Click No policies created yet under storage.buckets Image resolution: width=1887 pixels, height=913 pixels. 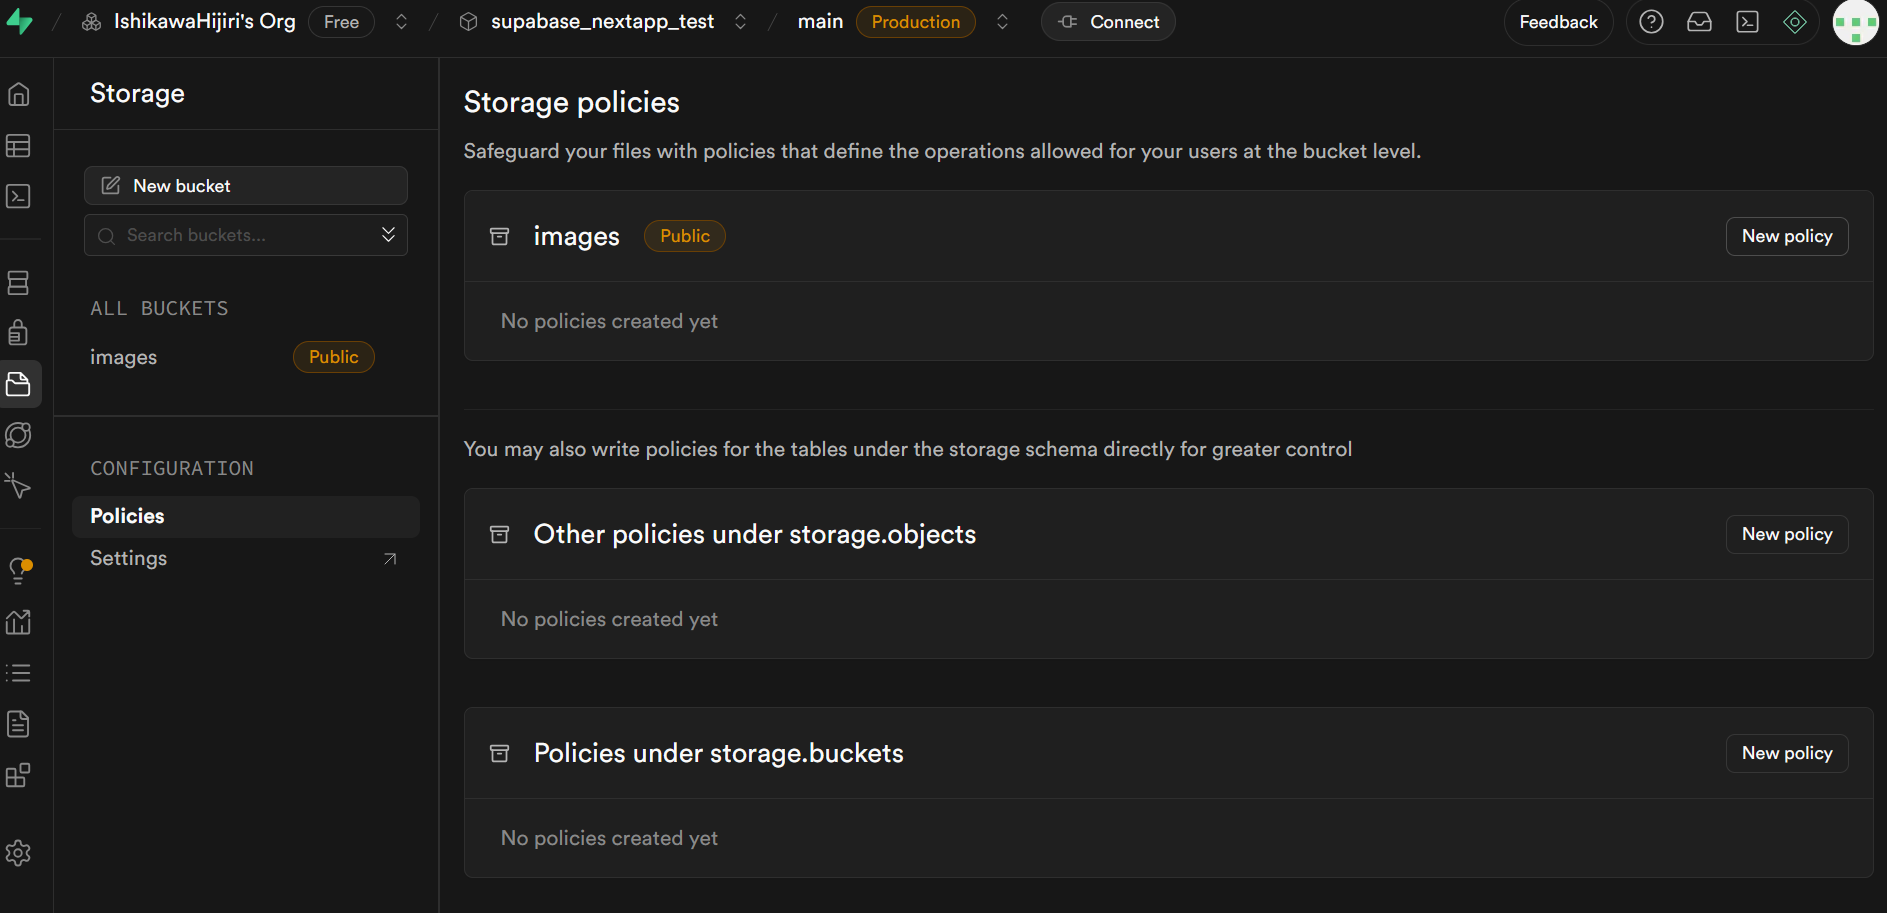[x=609, y=838]
